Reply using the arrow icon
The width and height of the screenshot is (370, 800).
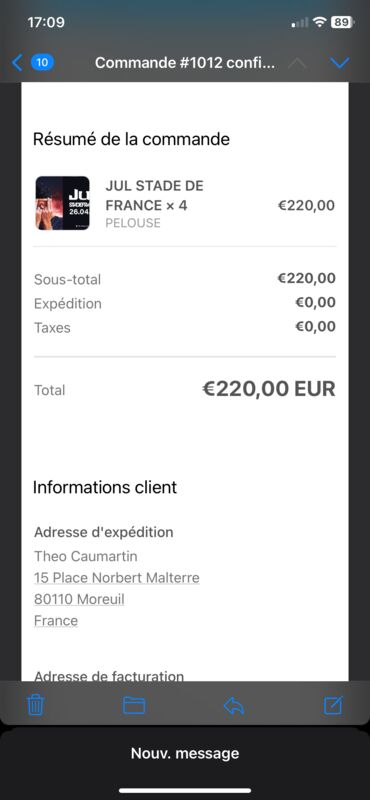(x=234, y=705)
